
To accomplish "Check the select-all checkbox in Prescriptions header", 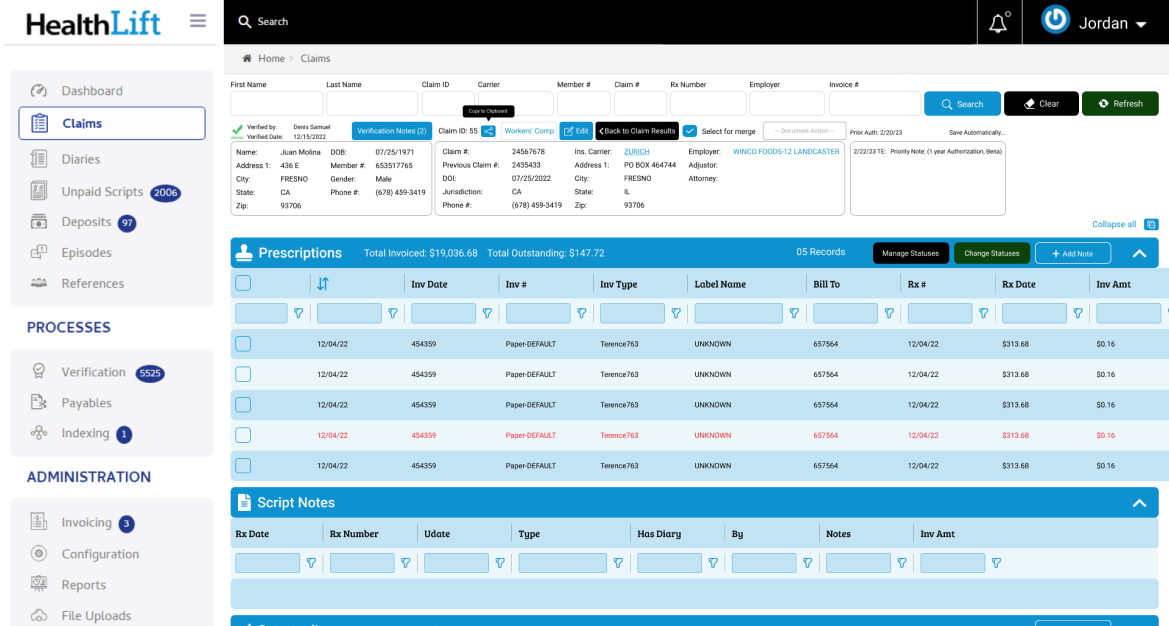I will (243, 284).
